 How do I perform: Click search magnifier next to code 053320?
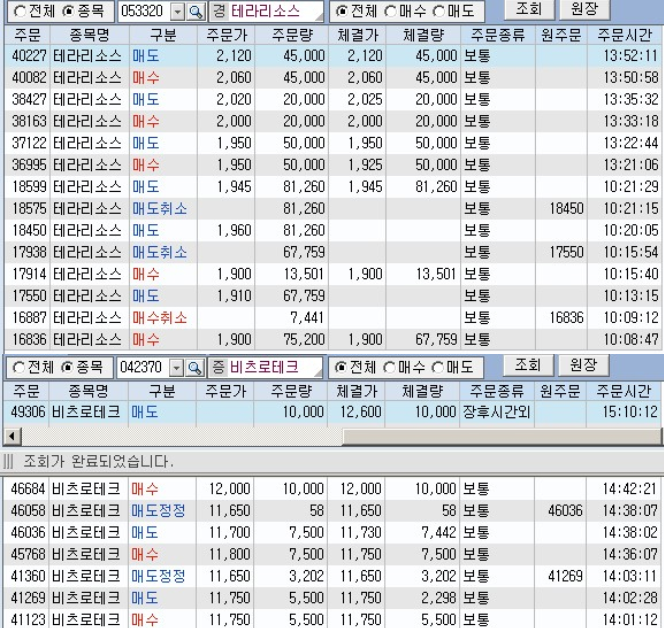click(x=196, y=11)
